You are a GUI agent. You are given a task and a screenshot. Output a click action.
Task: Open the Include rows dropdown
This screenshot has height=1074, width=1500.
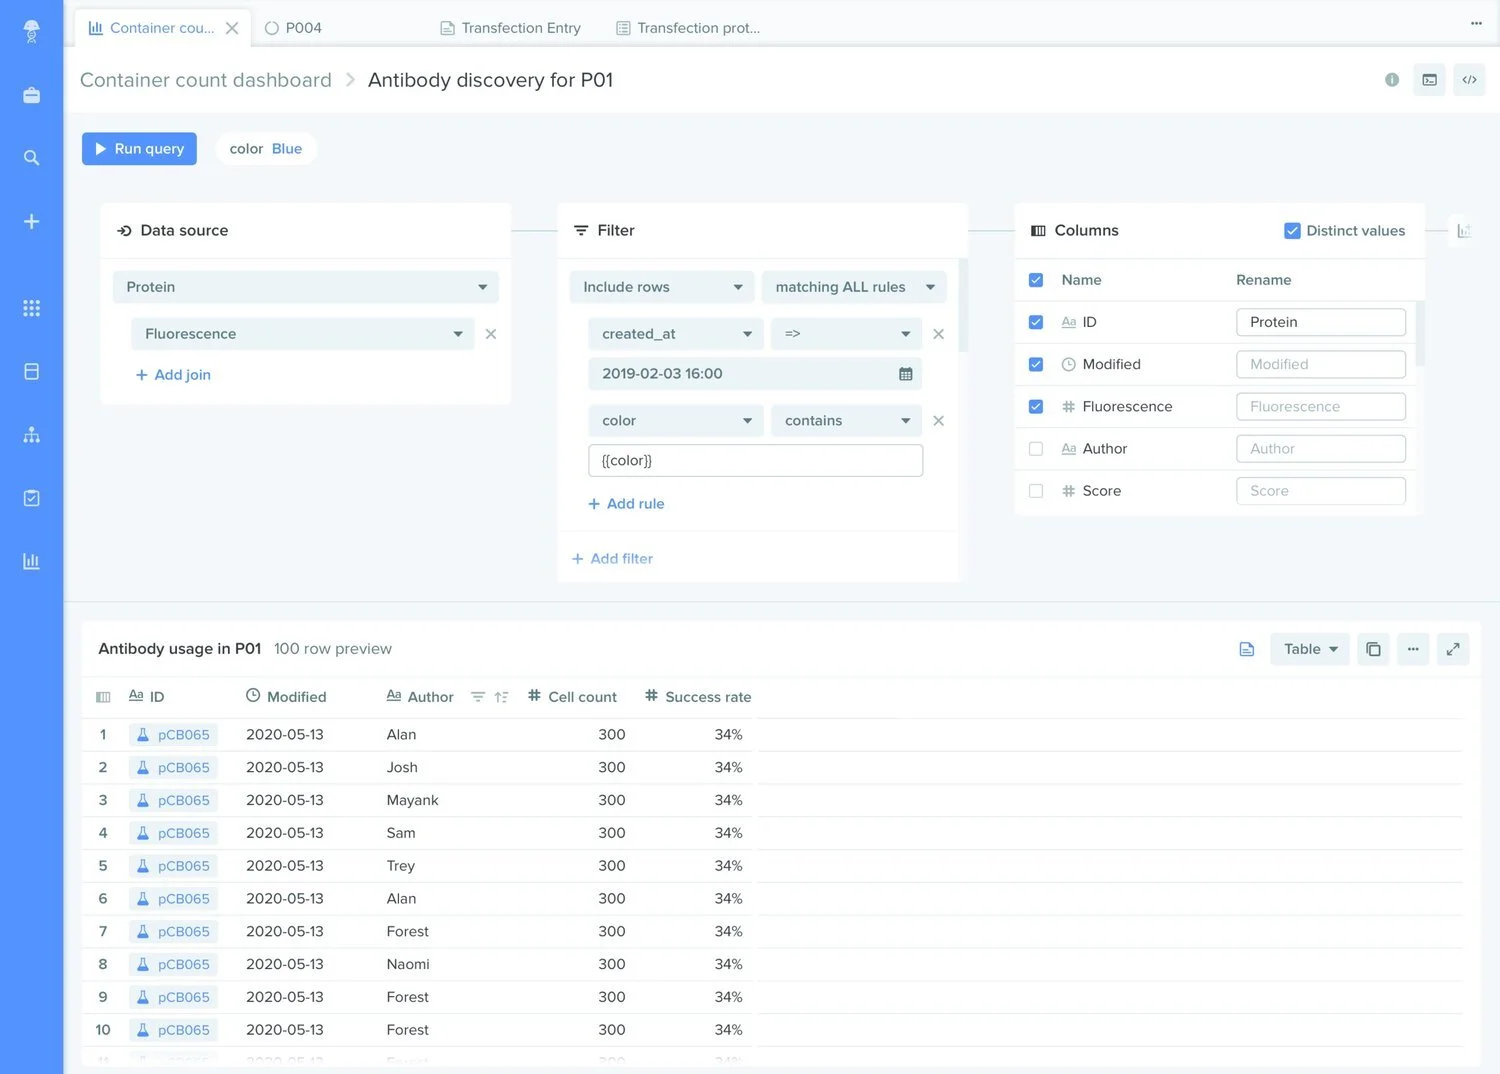[662, 287]
